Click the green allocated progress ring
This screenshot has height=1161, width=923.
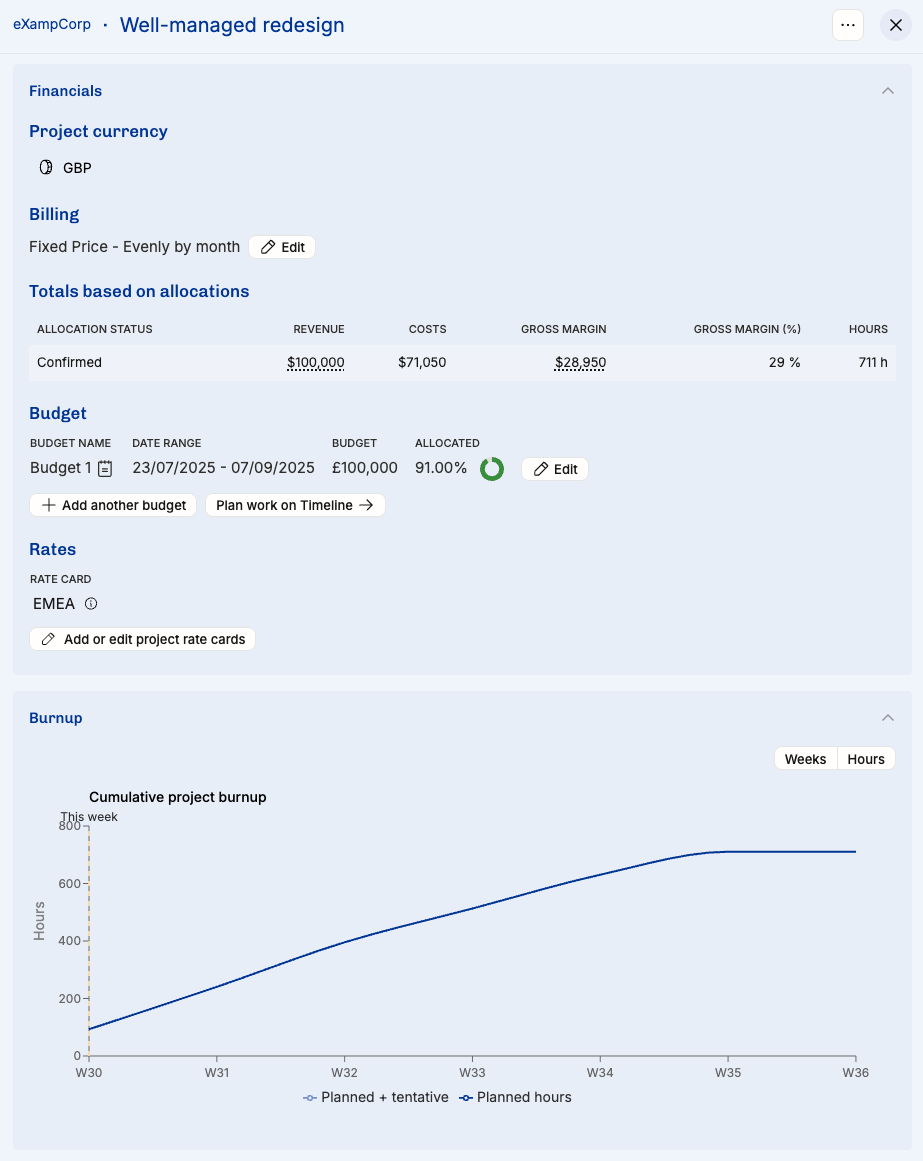492,469
